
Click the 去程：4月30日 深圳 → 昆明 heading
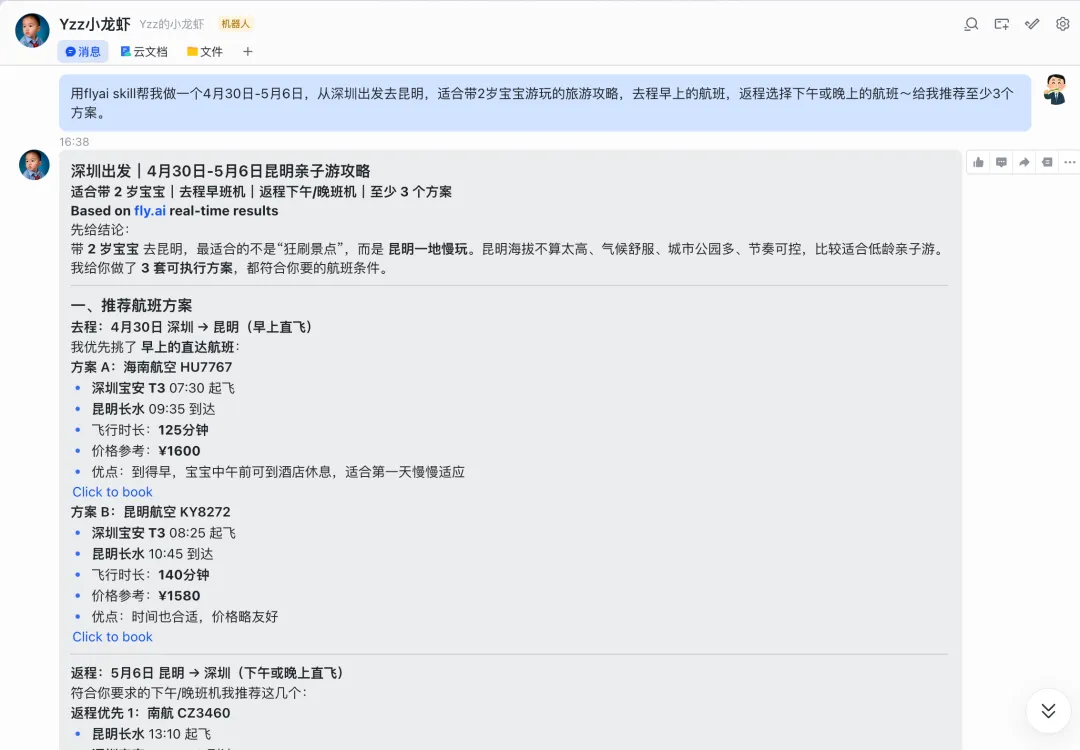[191, 326]
